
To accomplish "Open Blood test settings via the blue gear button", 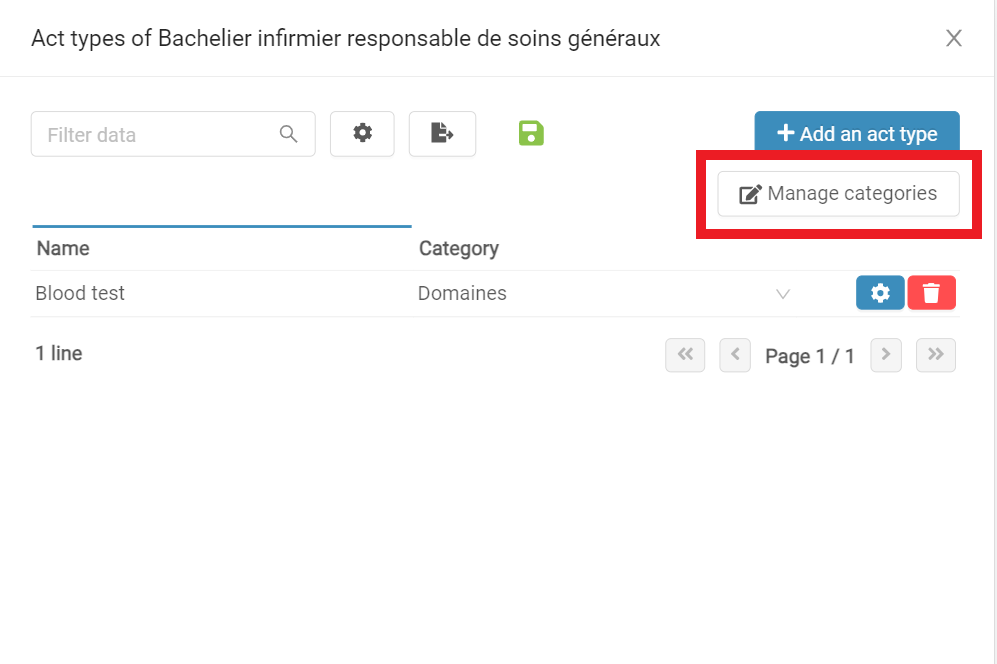I will (880, 293).
